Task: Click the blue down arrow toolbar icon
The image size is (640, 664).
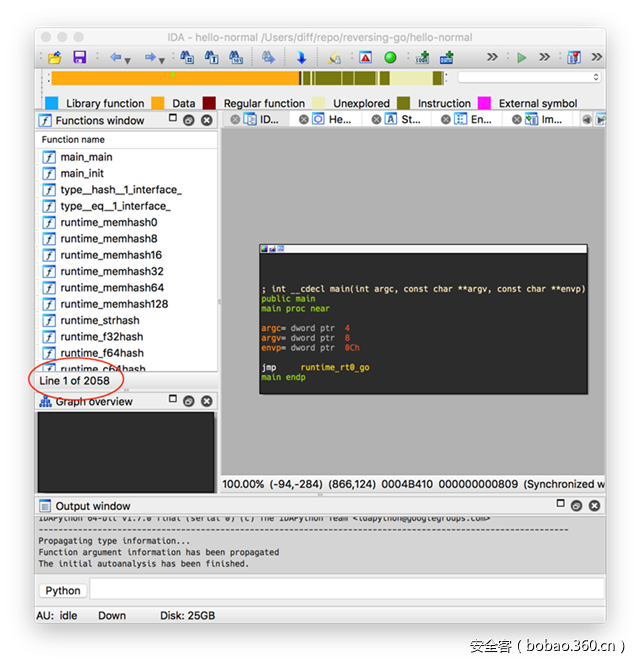Action: click(301, 58)
